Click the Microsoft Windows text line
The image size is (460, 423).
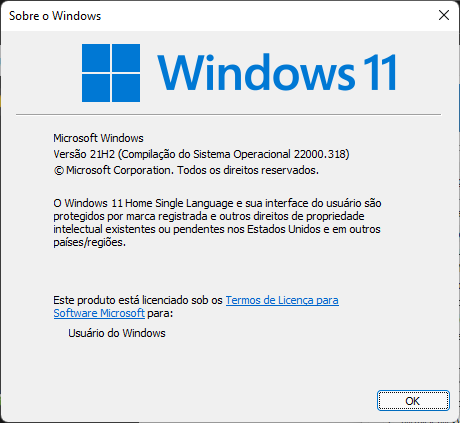coord(98,138)
